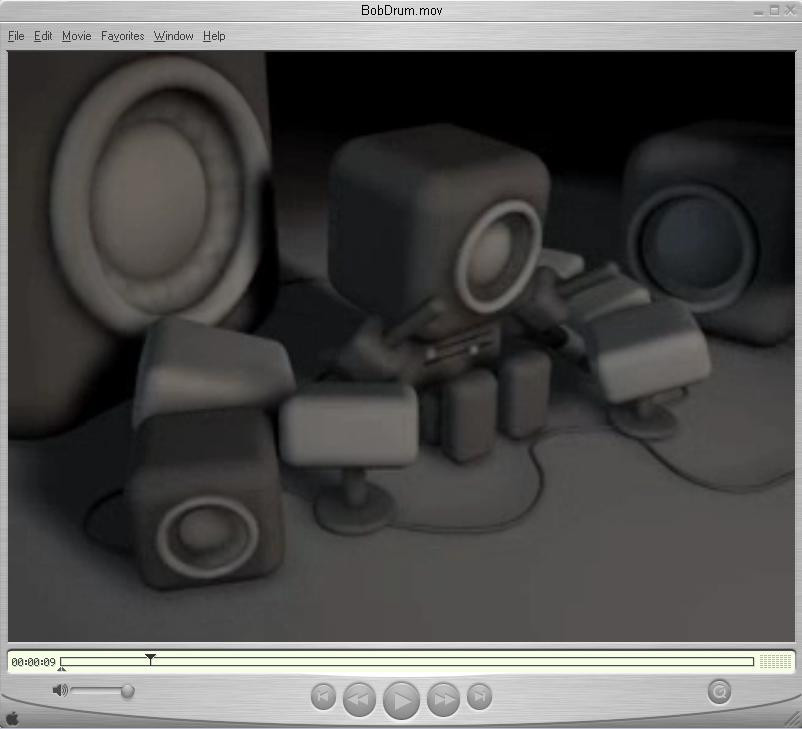Click the audio level equalizer display
The width and height of the screenshot is (802, 729).
(x=775, y=661)
